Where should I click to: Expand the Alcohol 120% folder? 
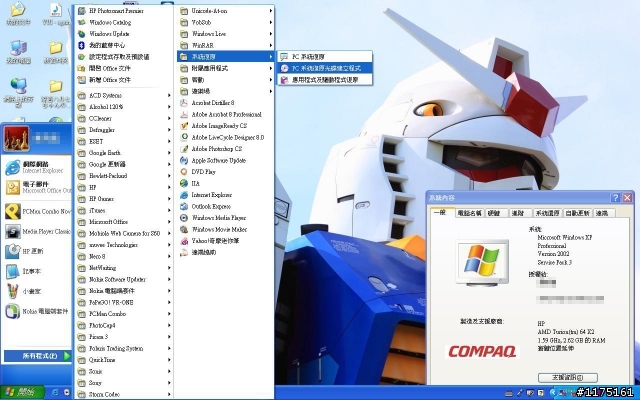click(x=124, y=107)
